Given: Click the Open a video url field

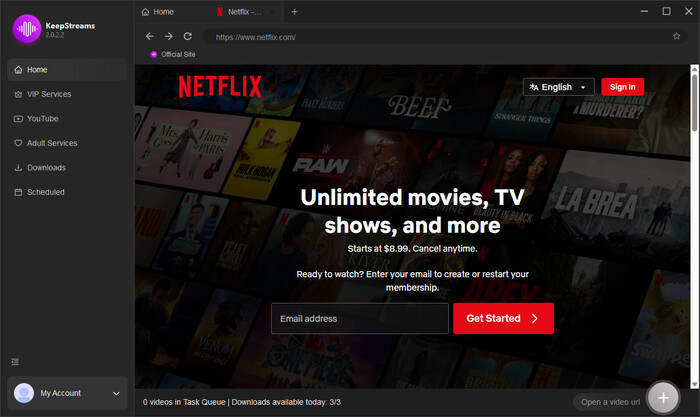Looking at the screenshot, I should click(x=610, y=402).
